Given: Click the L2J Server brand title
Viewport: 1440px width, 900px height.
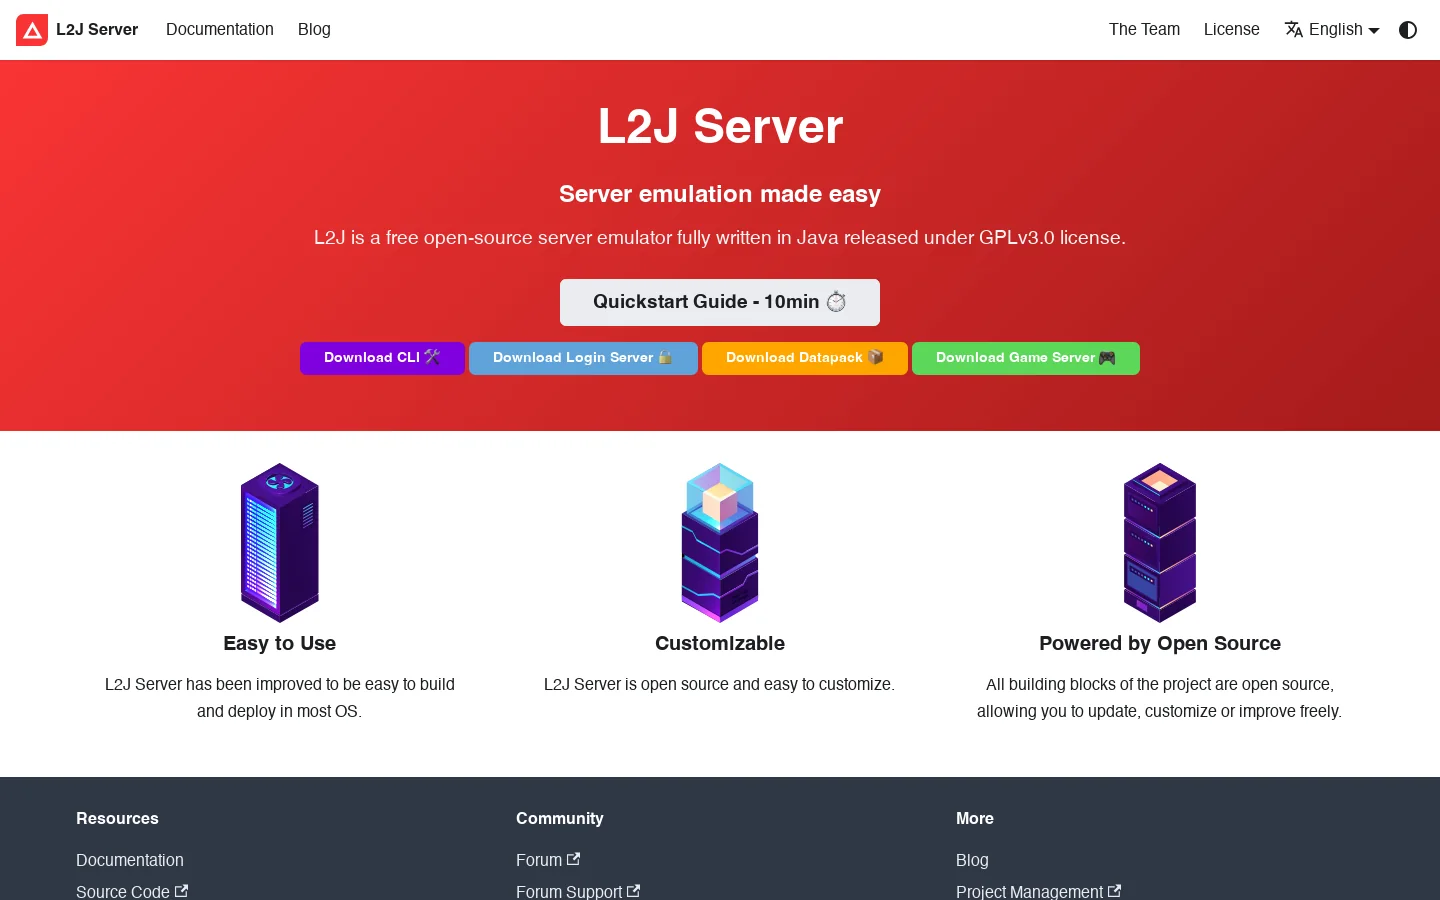Looking at the screenshot, I should pyautogui.click(x=97, y=30).
